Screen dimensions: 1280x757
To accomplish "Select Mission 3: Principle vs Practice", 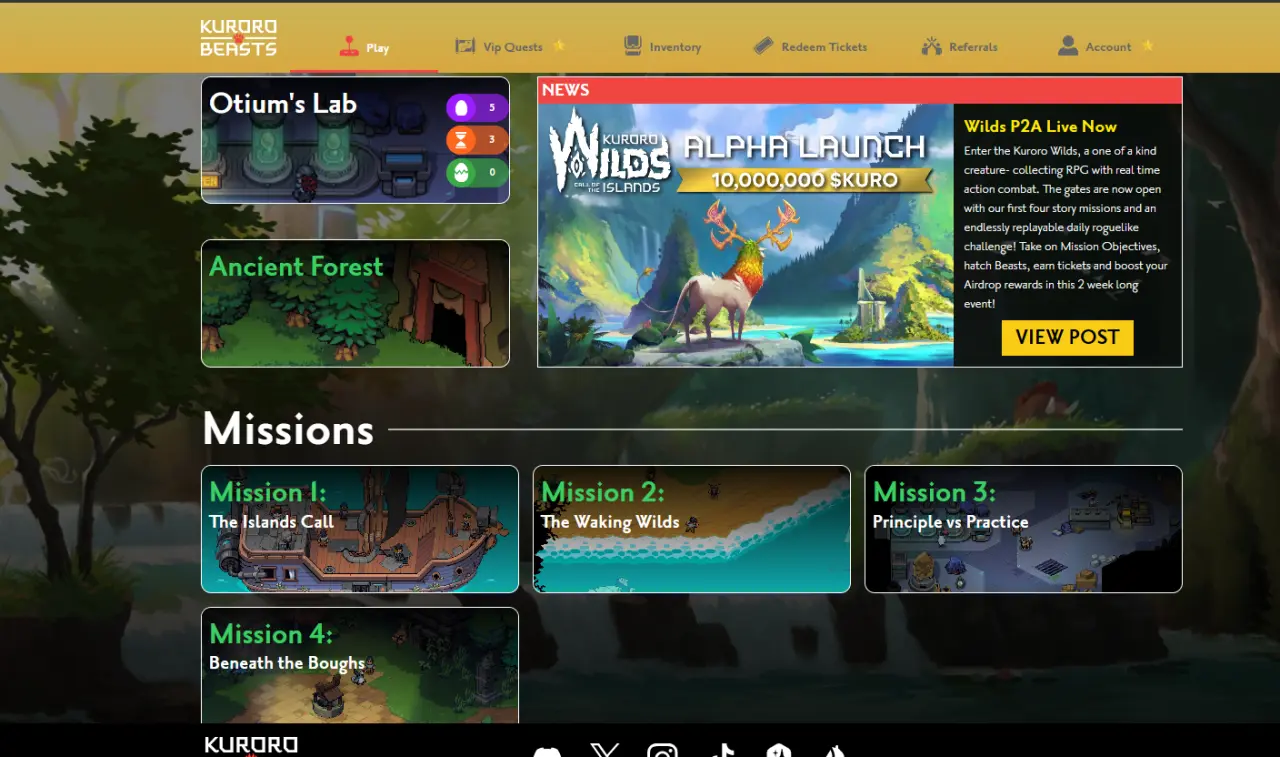I will click(x=1023, y=529).
